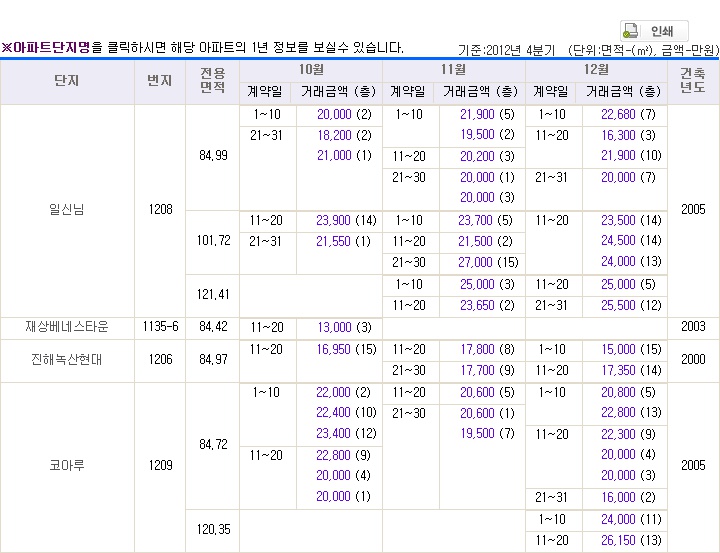The image size is (720, 553).
Task: Click 16,300 (3) December price
Action: coord(628,135)
